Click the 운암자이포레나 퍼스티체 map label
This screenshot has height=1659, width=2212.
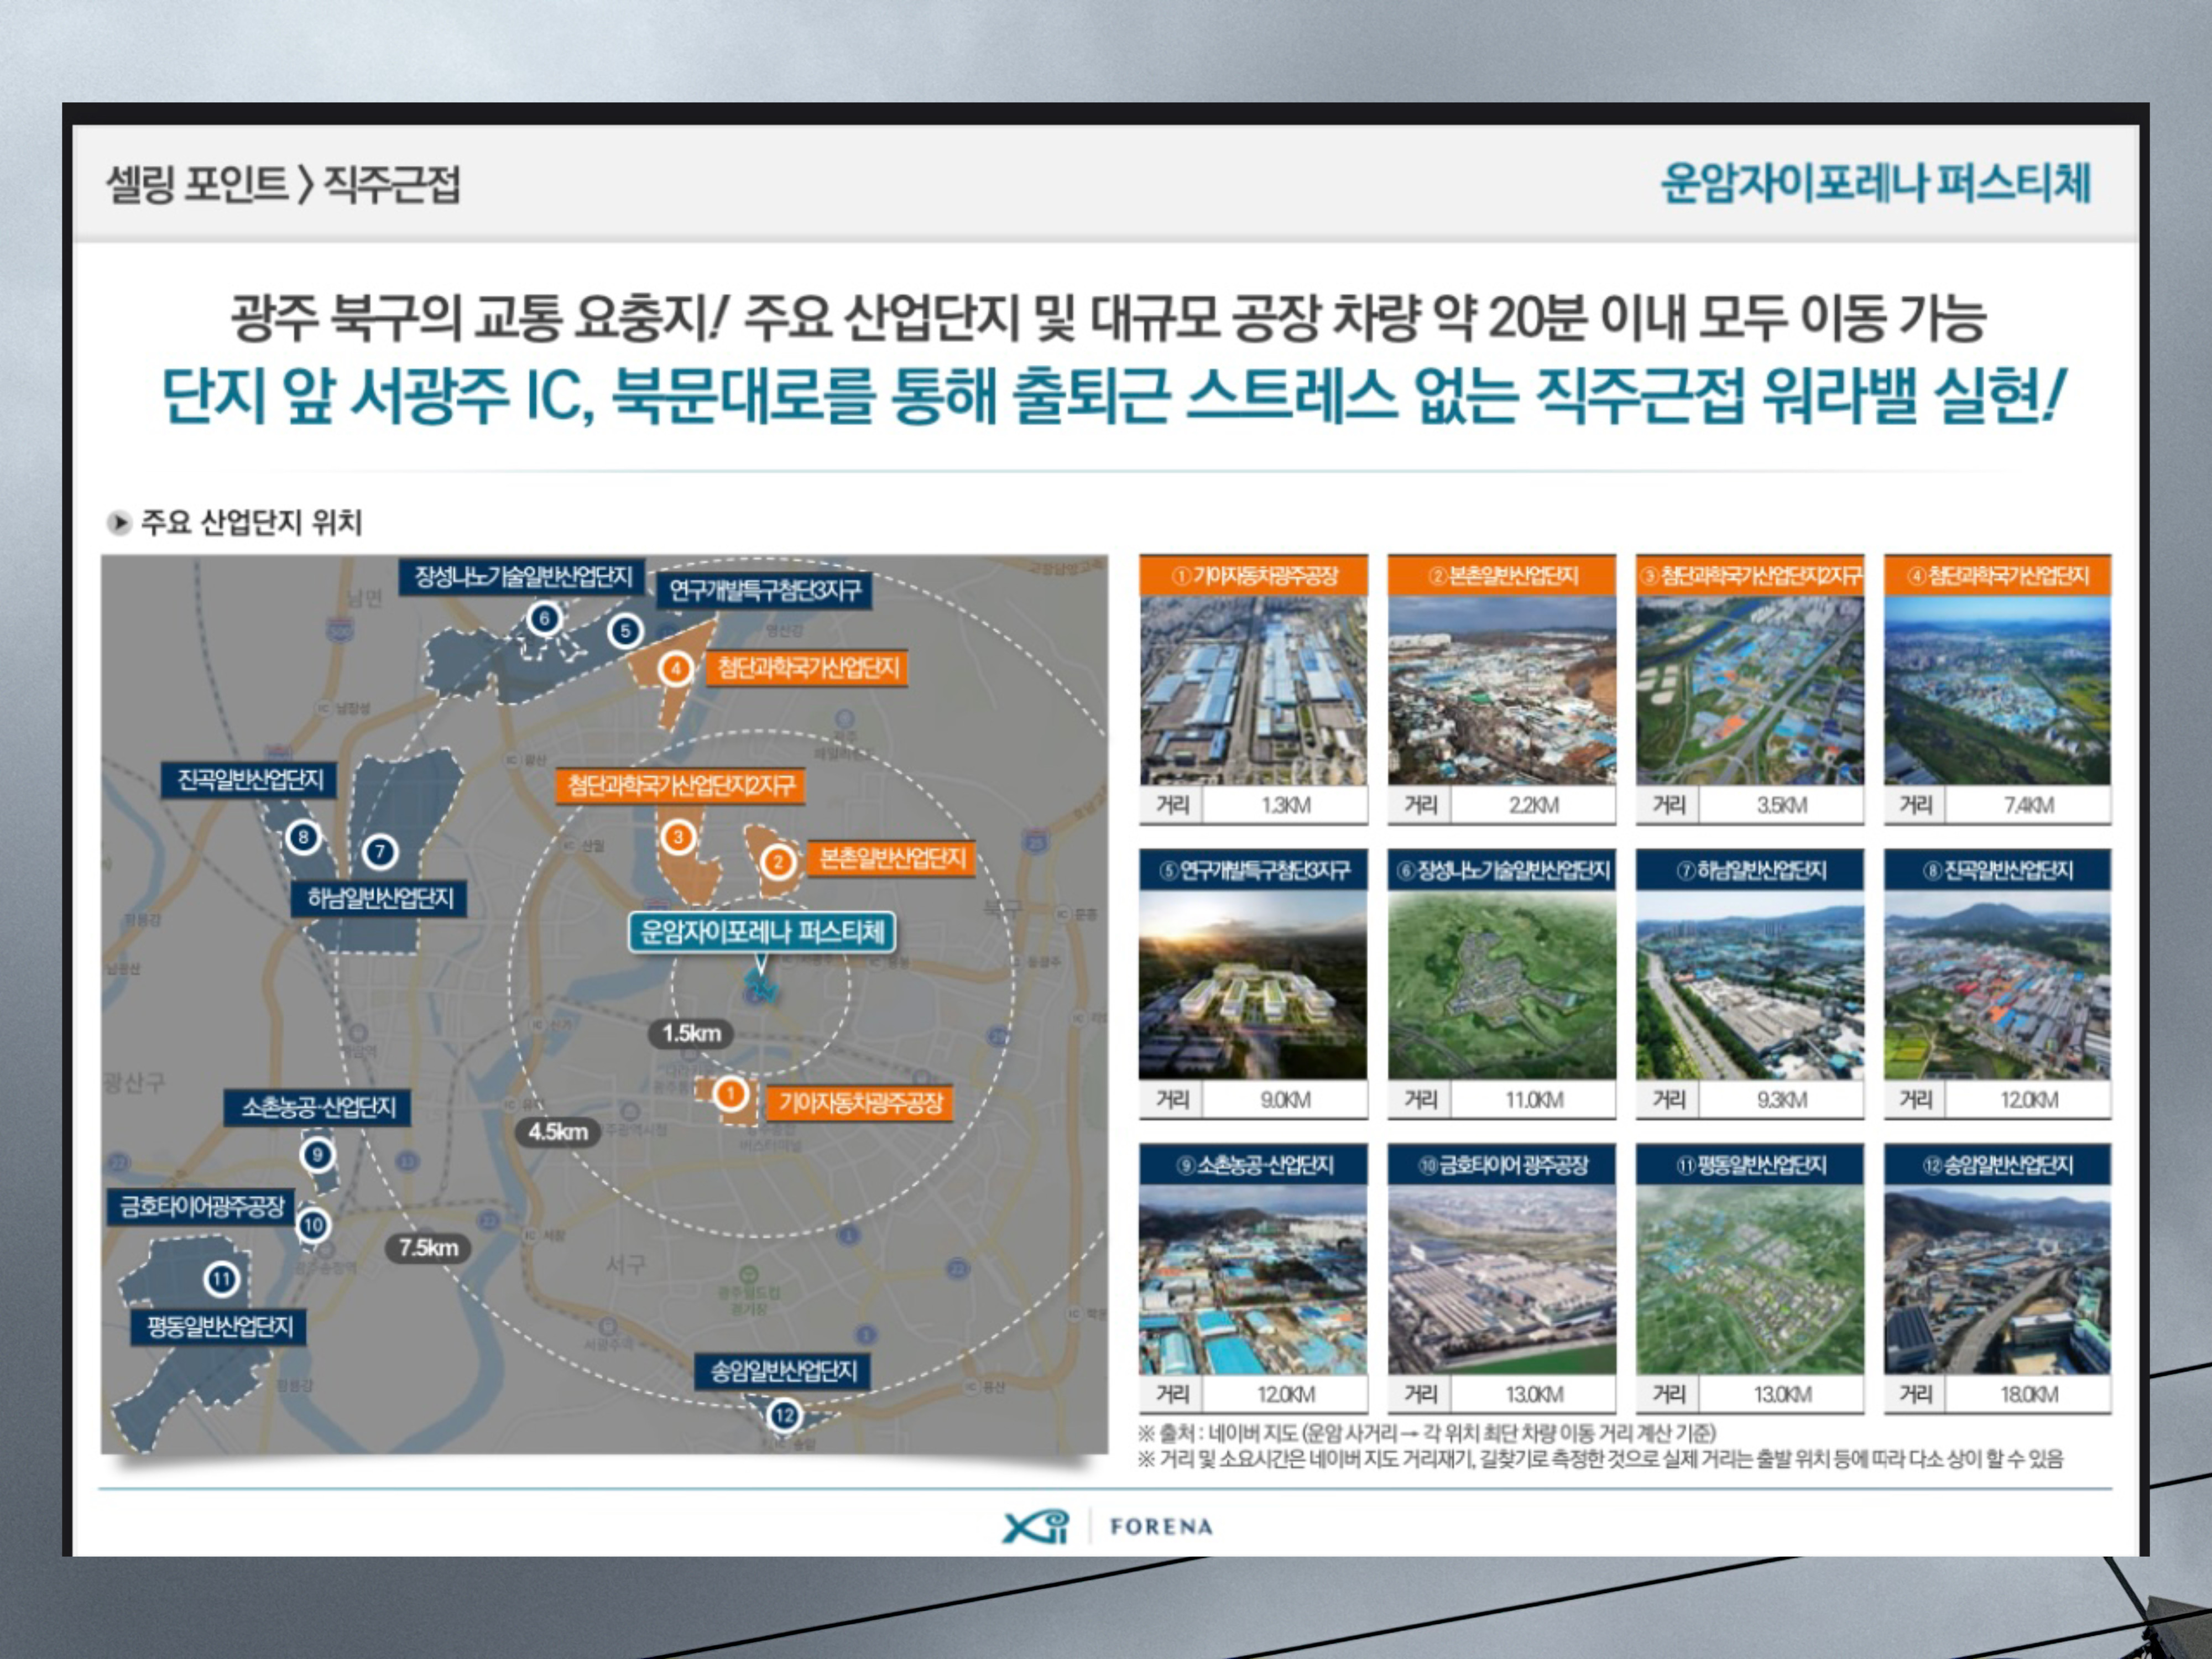[x=762, y=932]
